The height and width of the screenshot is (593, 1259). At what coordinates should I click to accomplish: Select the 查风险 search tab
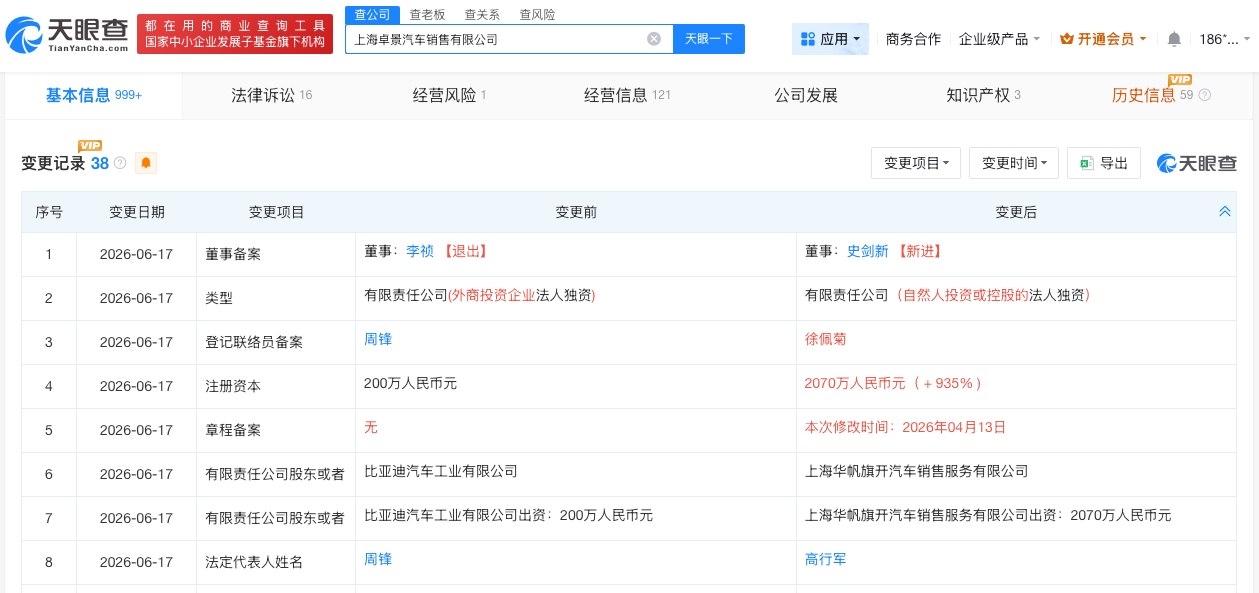click(537, 15)
